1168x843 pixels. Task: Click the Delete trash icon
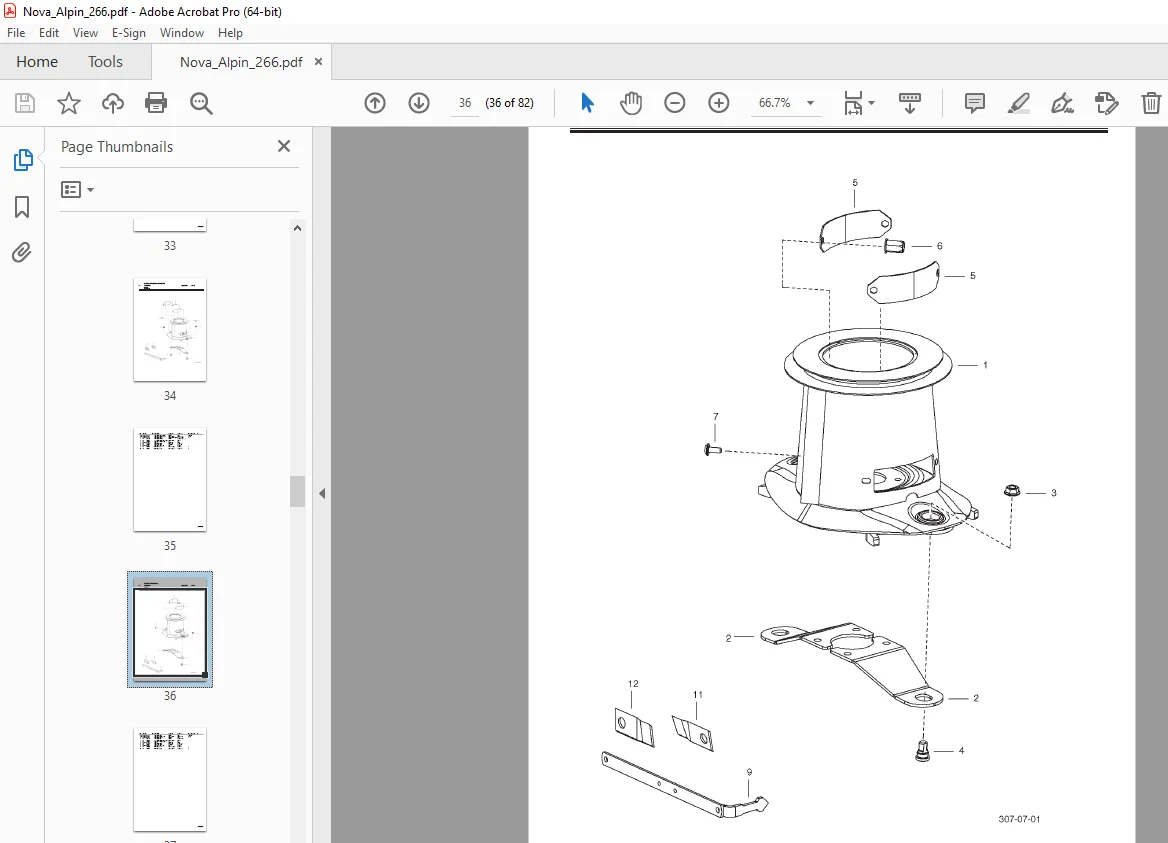1151,103
